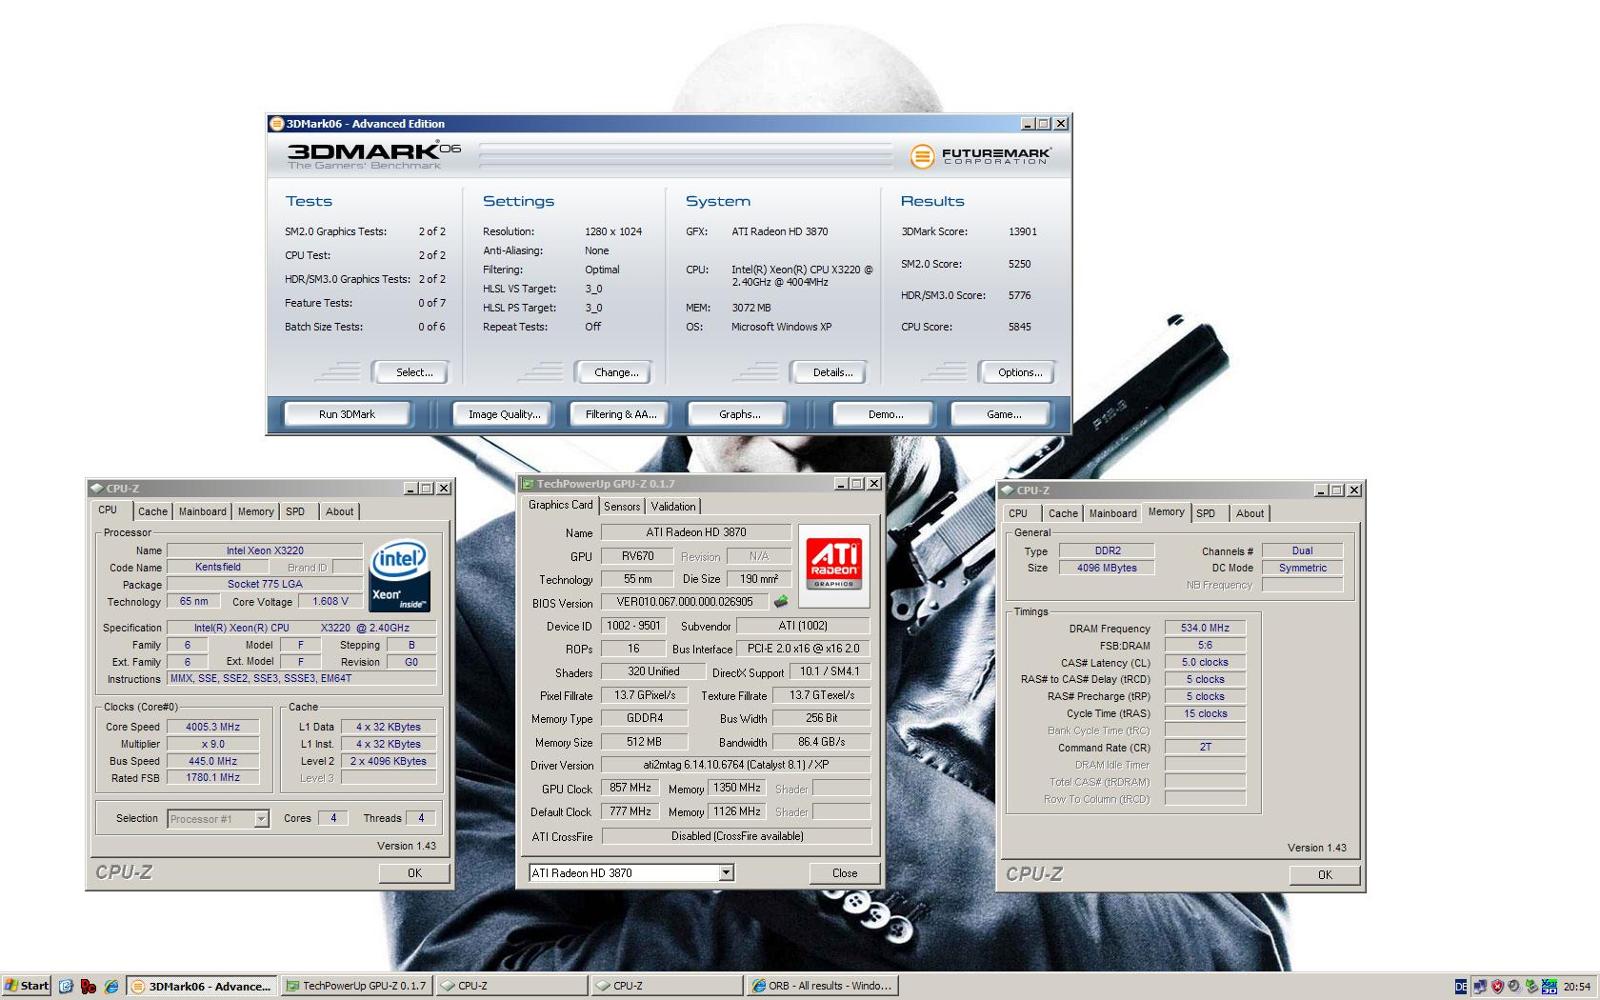Click the red quick launch icon
This screenshot has width=1600, height=1000.
click(x=88, y=986)
